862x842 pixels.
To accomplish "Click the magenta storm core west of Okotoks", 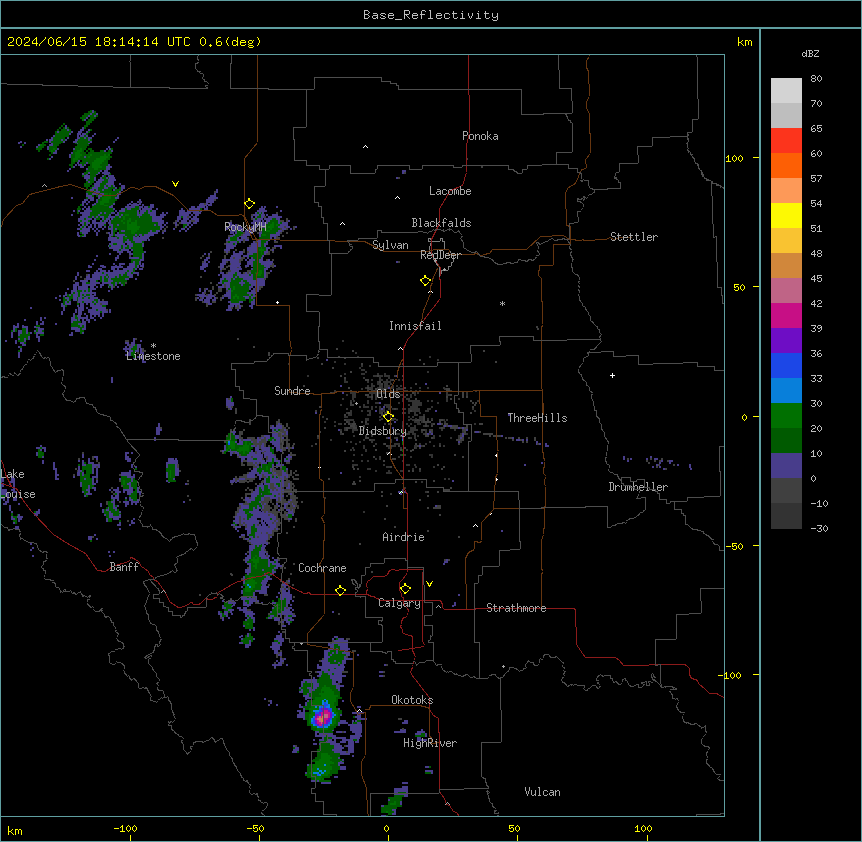I will pos(323,716).
